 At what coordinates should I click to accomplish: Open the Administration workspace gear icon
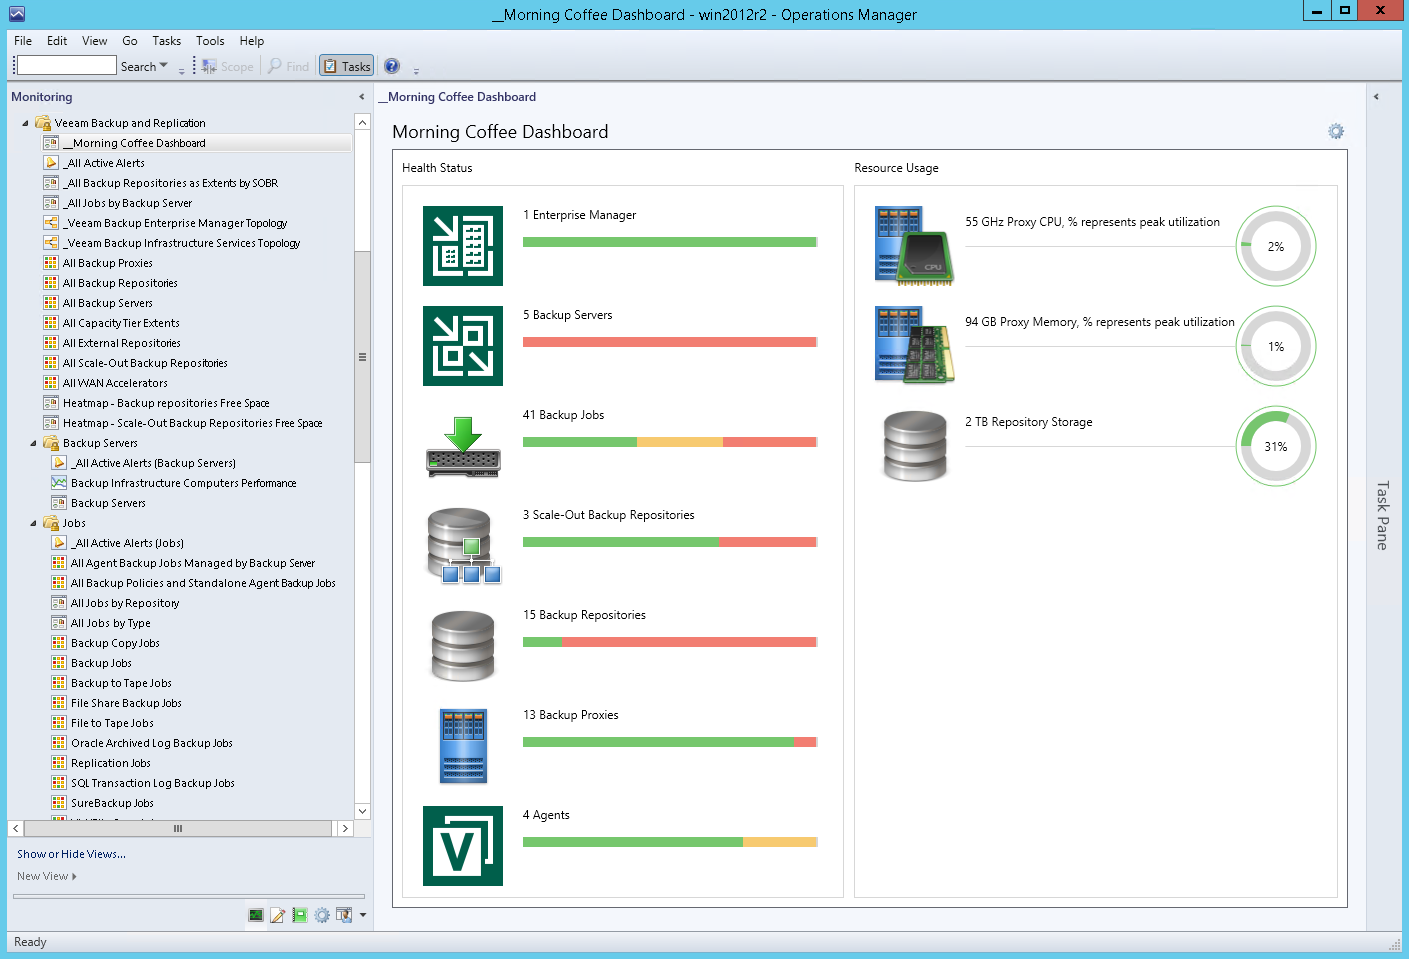pyautogui.click(x=322, y=915)
